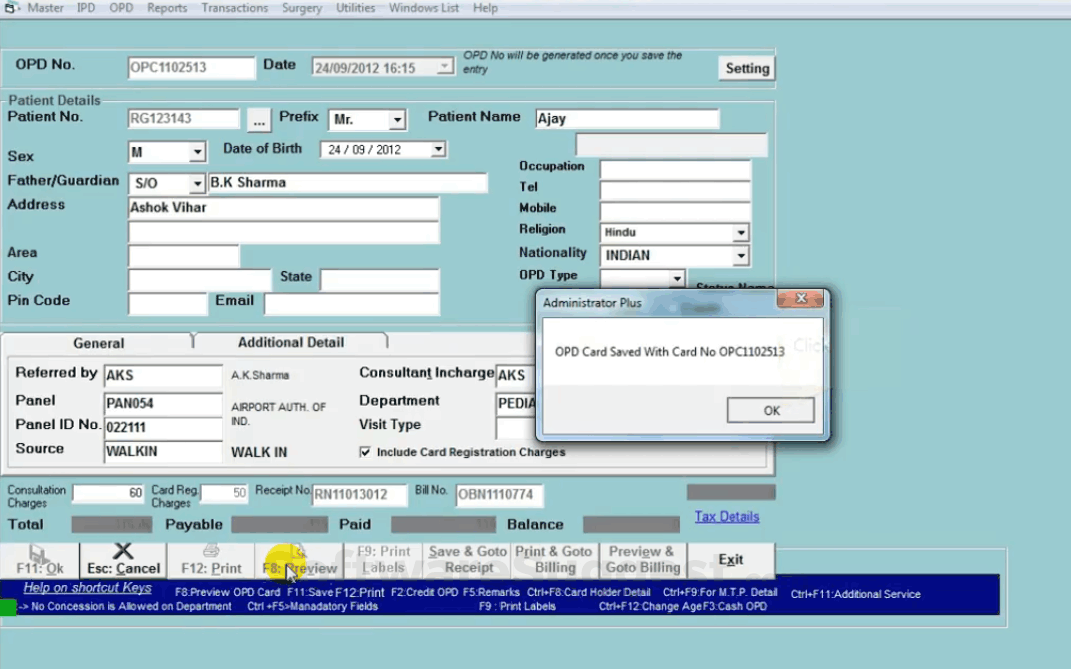Choose Preview & Goto Billing
This screenshot has height=669, width=1071.
pyautogui.click(x=642, y=559)
